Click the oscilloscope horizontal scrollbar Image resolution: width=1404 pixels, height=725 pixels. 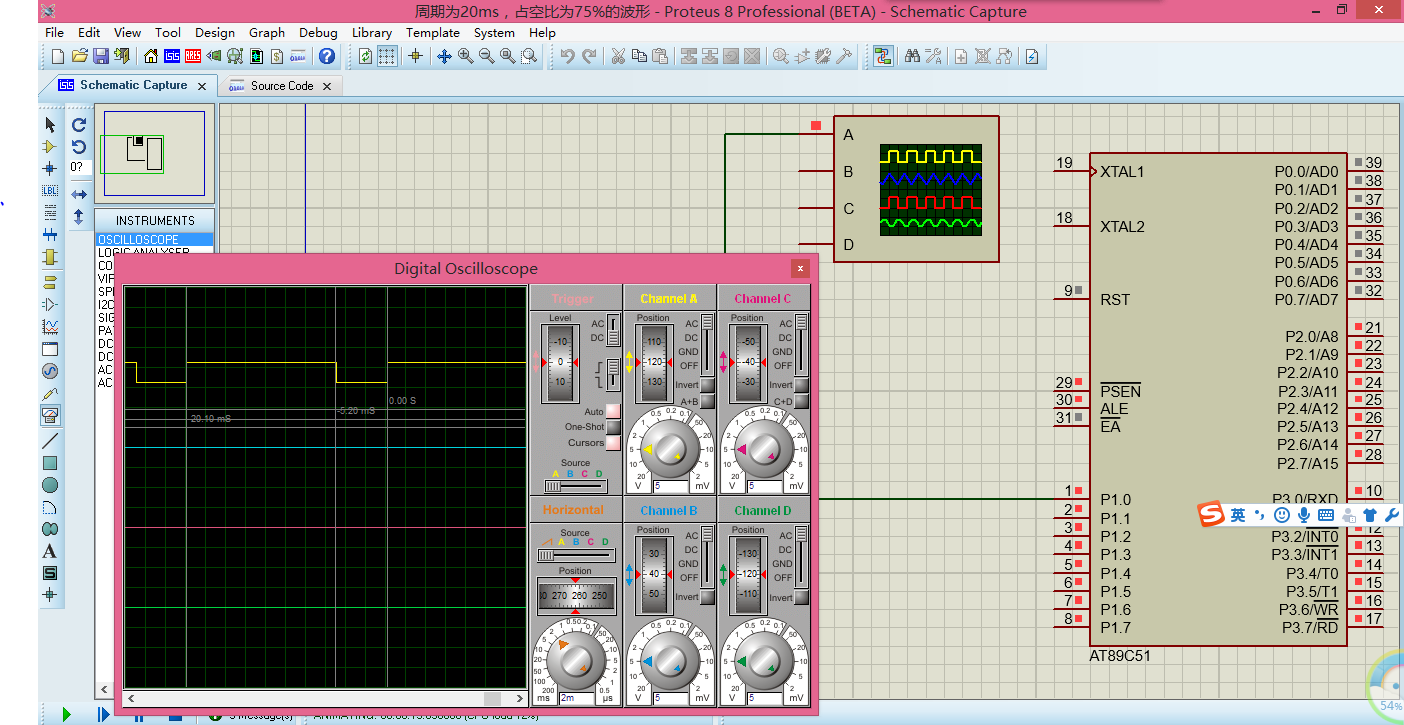tap(325, 698)
